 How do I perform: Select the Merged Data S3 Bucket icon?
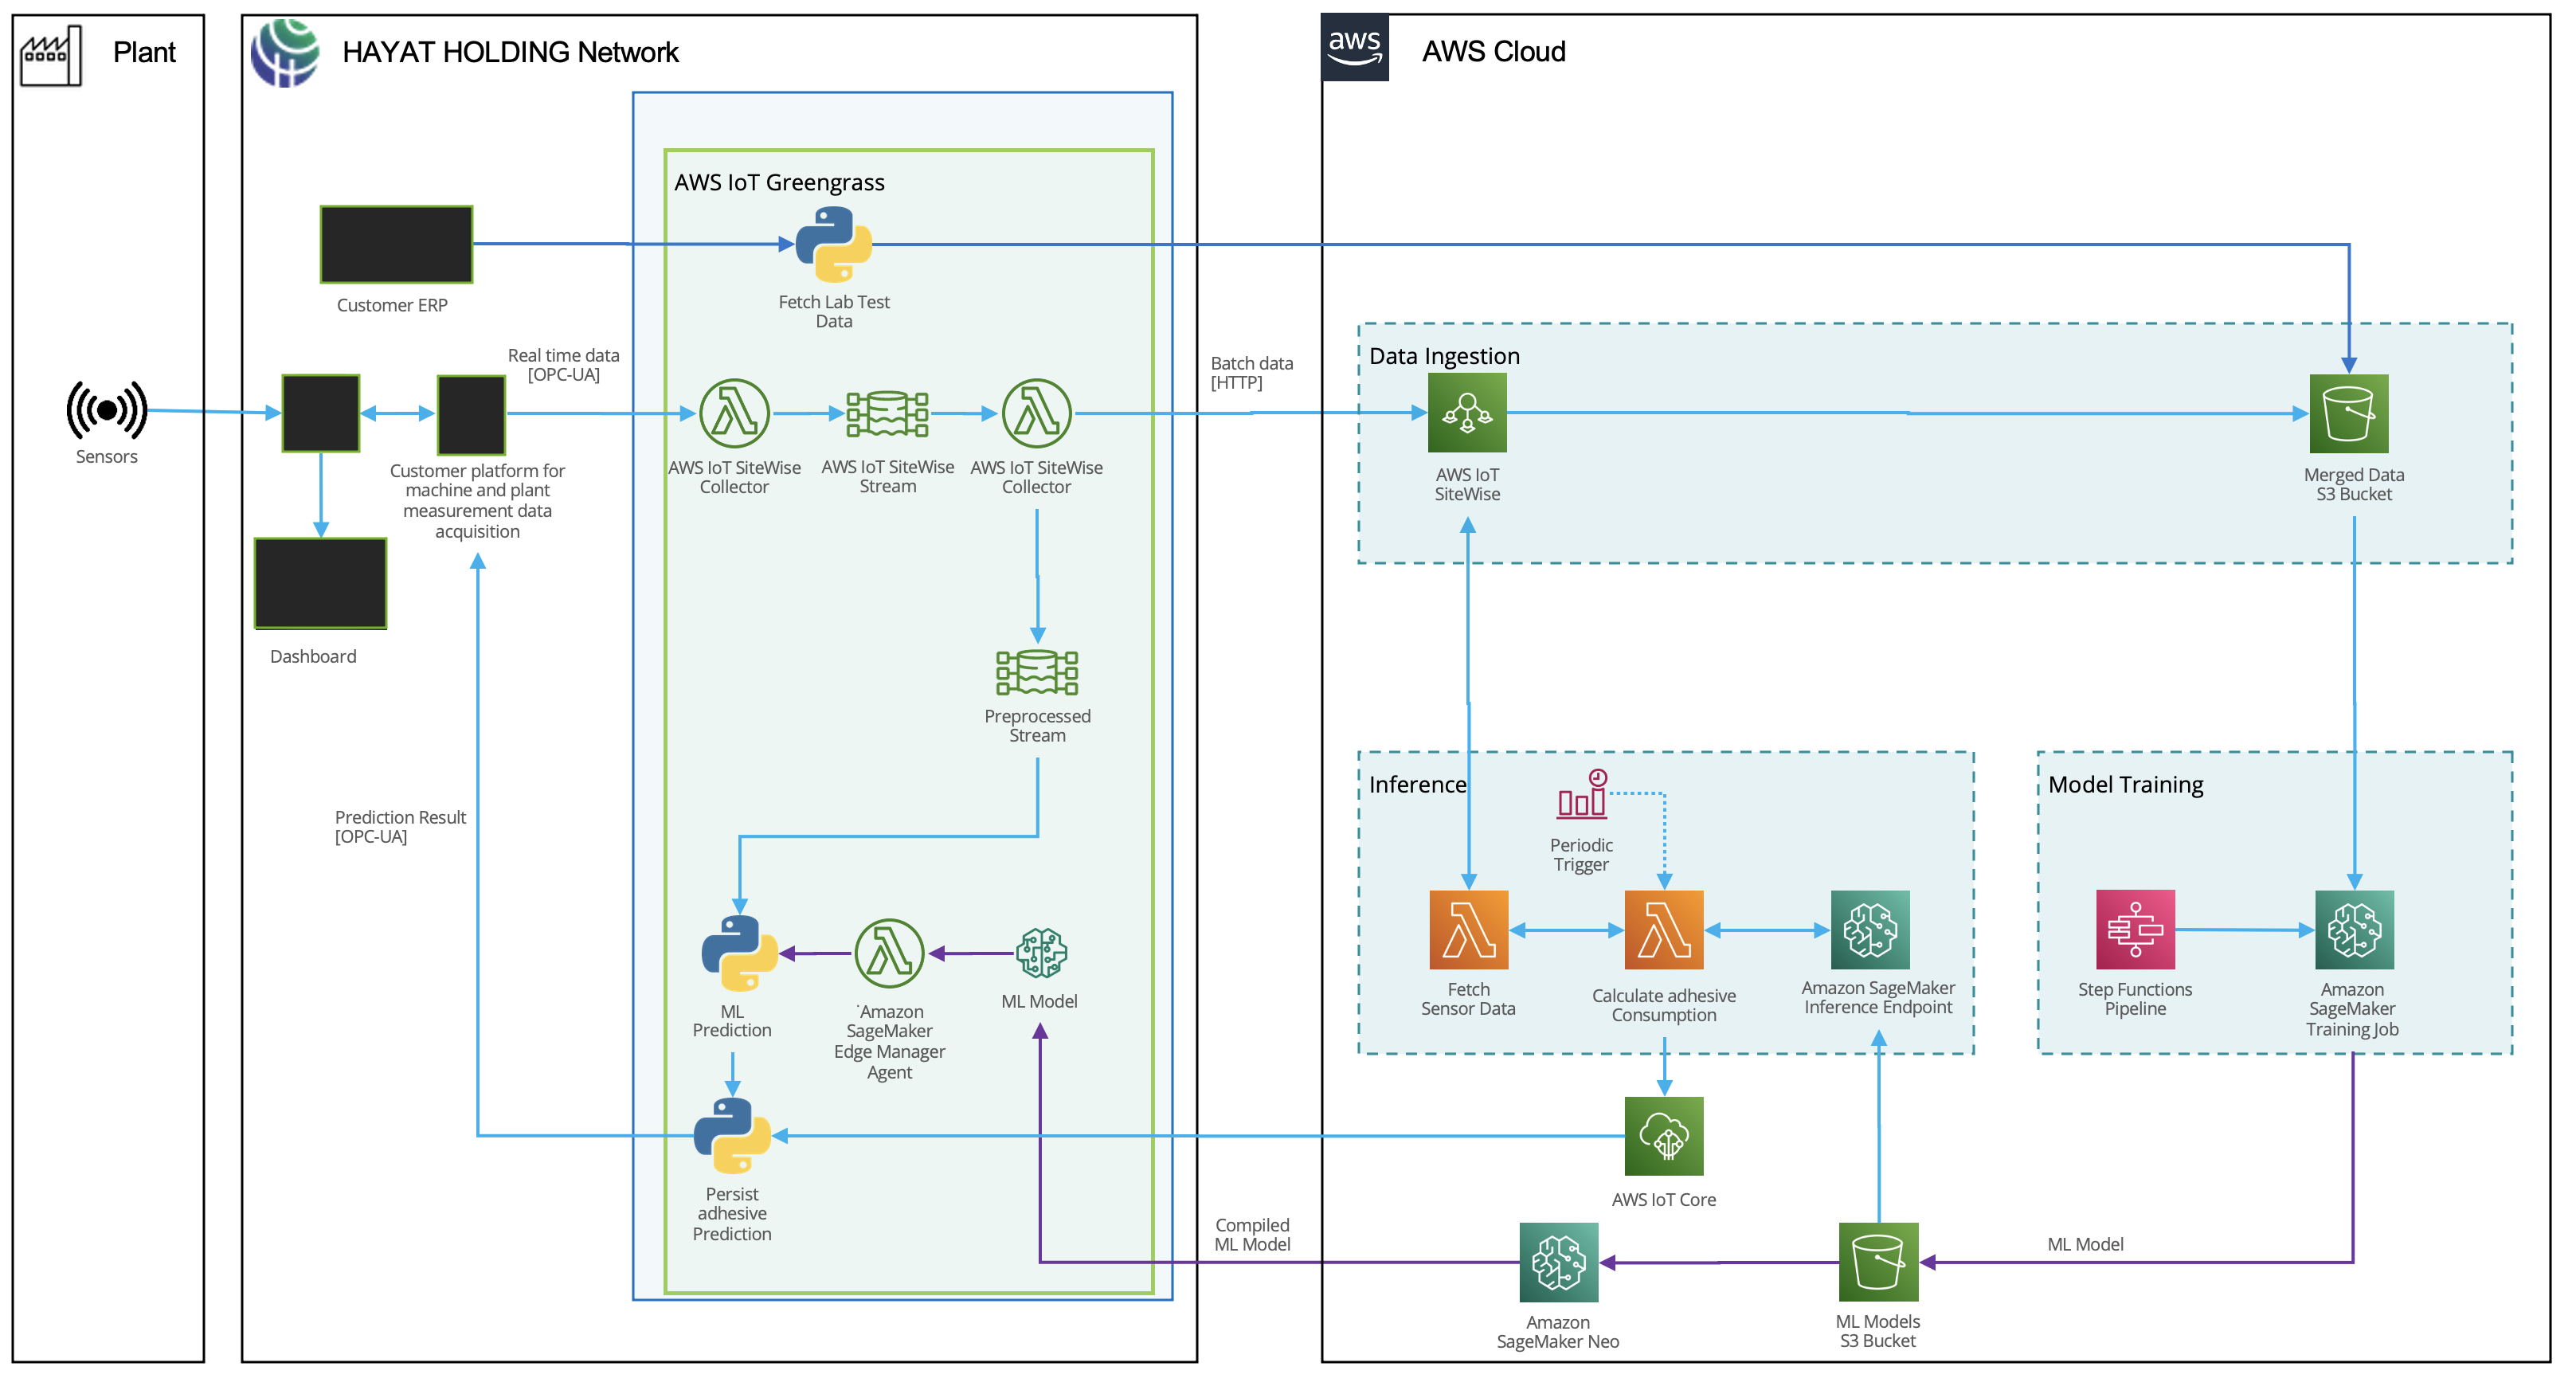tap(2348, 413)
